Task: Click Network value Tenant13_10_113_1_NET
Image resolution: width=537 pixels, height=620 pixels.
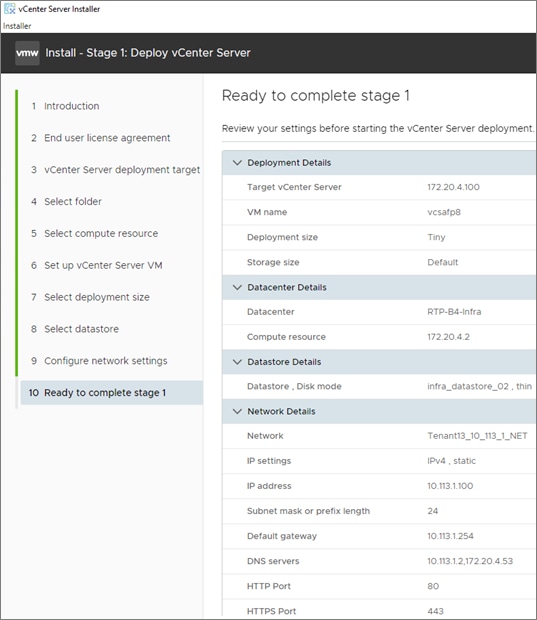Action: (x=477, y=436)
